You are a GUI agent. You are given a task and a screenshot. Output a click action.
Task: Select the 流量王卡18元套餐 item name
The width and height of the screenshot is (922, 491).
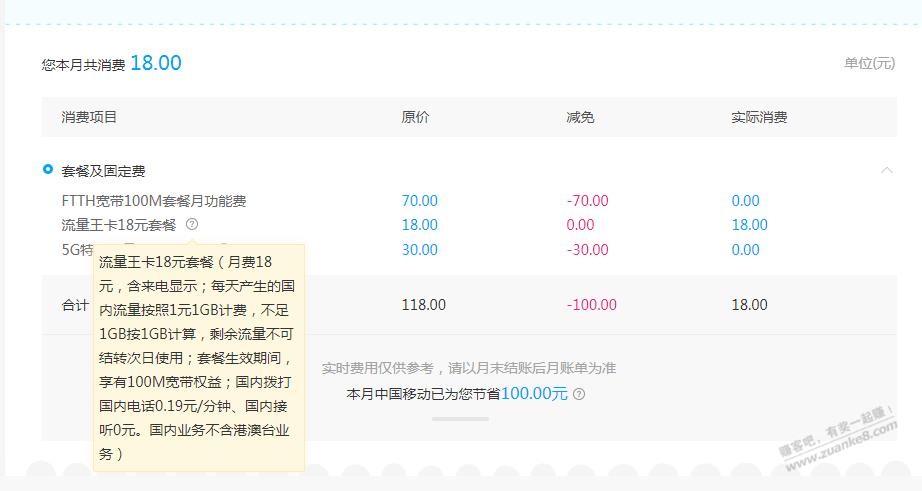point(119,225)
